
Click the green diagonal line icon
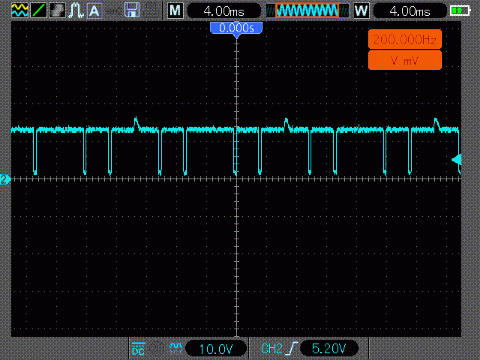coord(39,10)
